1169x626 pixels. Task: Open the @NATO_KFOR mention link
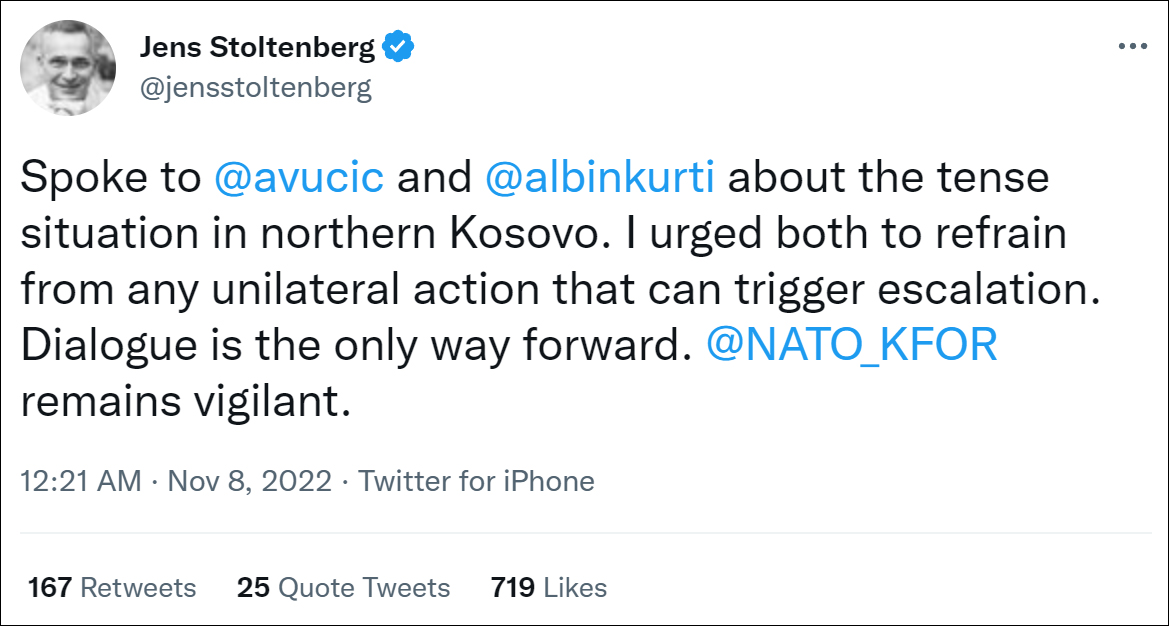(x=852, y=346)
